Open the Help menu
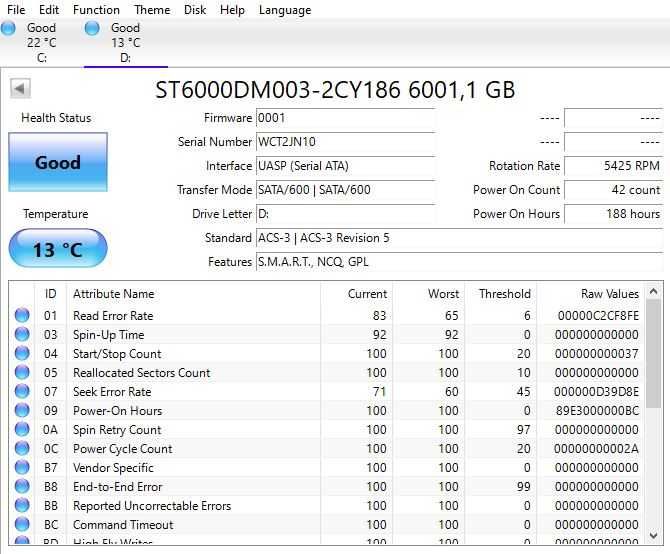The image size is (670, 554). [232, 9]
